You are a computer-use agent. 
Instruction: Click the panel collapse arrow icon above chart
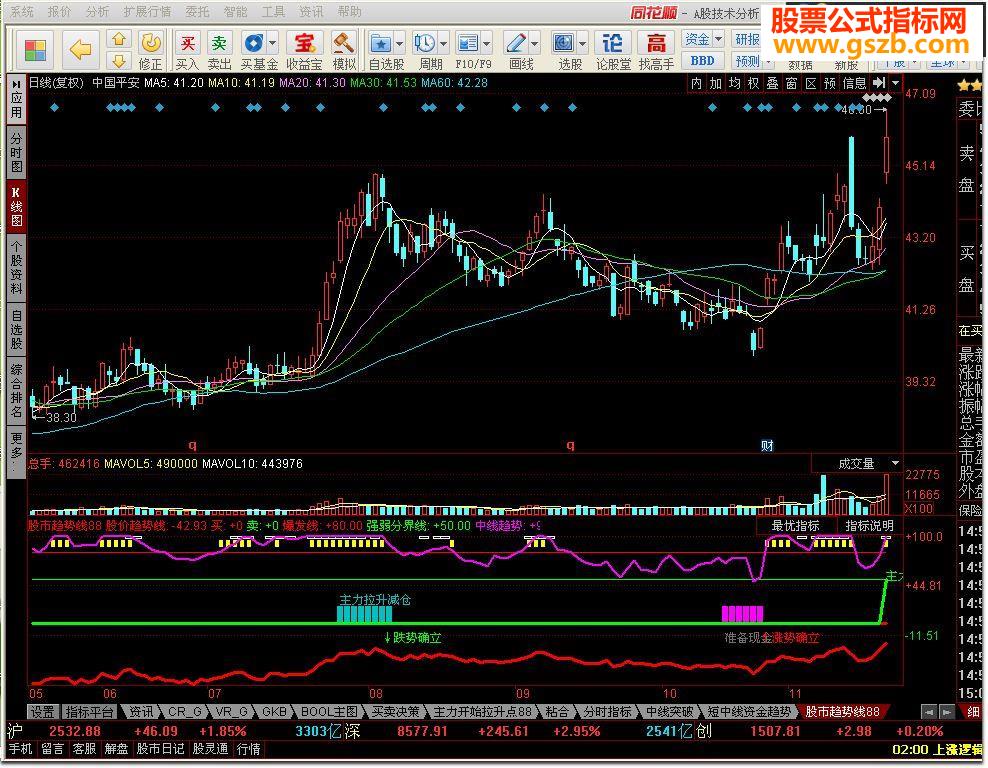click(x=879, y=83)
